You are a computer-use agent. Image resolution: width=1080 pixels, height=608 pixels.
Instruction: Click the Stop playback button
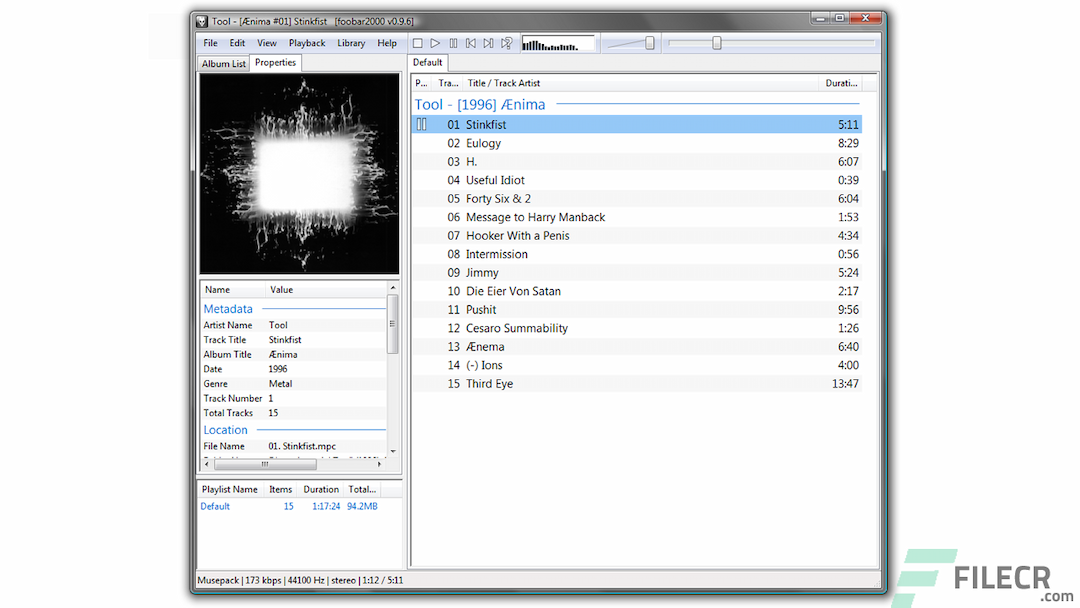pos(418,43)
